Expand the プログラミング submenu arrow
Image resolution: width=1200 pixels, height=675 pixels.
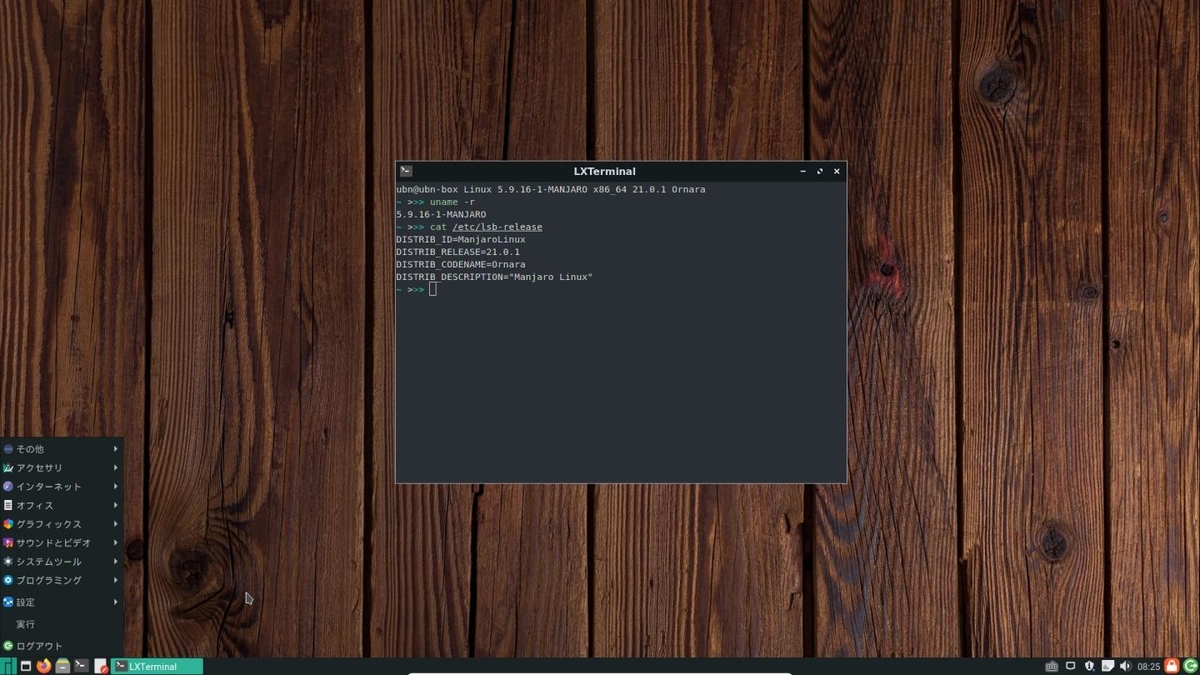(116, 580)
